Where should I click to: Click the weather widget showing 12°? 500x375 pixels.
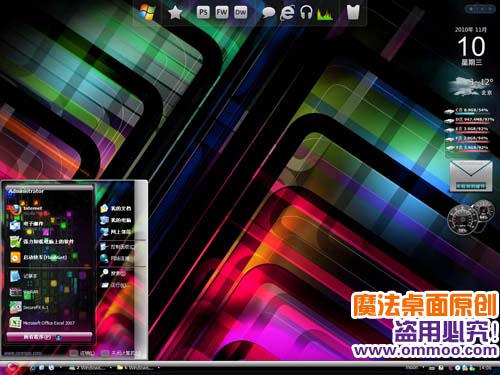coord(471,86)
